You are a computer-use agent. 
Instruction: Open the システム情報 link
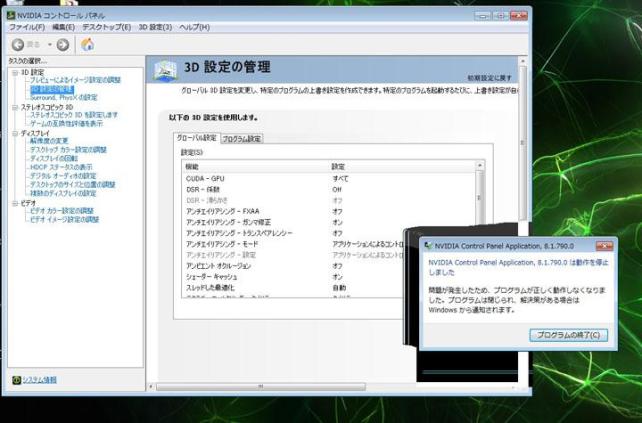(39, 380)
